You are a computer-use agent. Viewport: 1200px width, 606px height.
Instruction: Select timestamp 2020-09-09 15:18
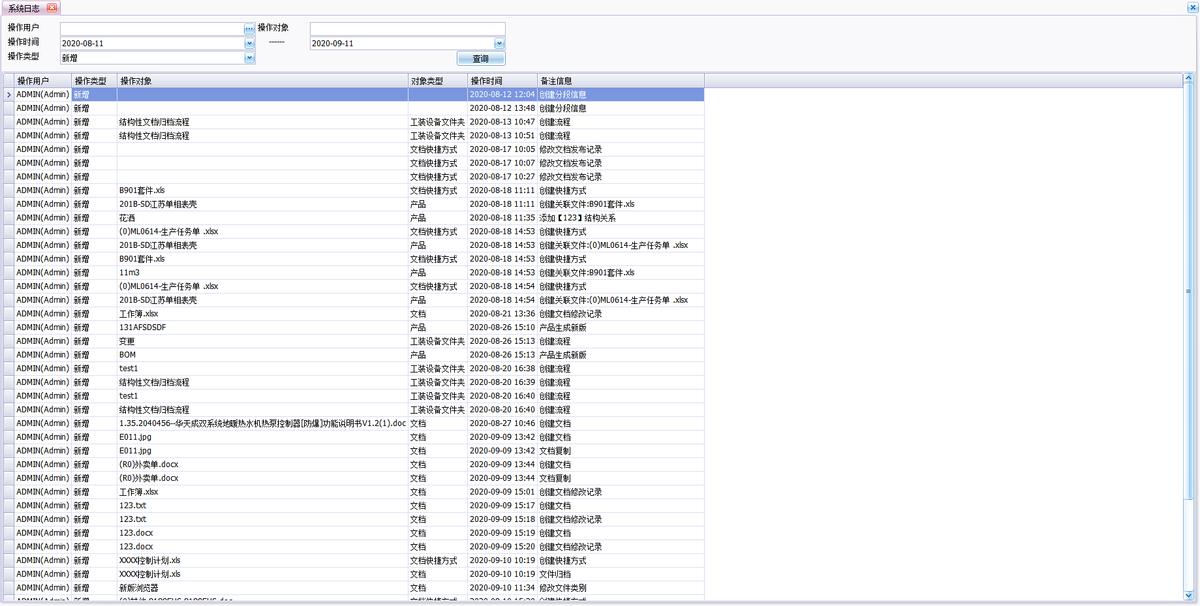502,519
